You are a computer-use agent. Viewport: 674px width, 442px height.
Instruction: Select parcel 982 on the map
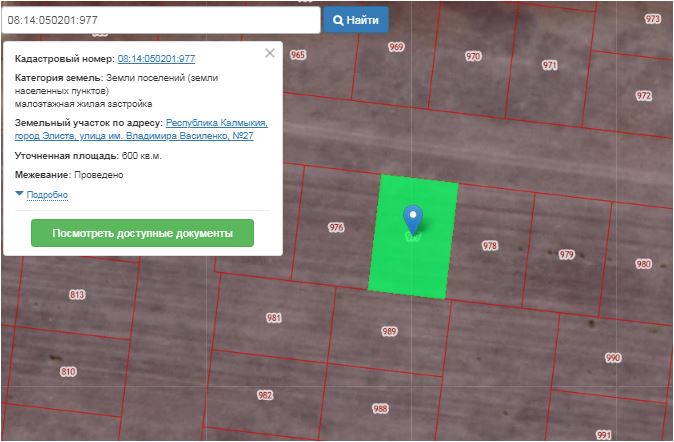pos(265,395)
